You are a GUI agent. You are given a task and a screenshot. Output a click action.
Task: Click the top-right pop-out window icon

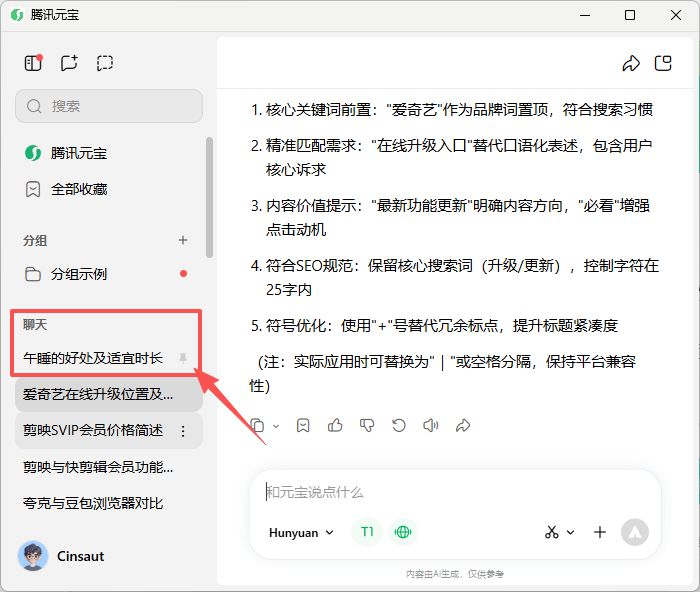(663, 63)
